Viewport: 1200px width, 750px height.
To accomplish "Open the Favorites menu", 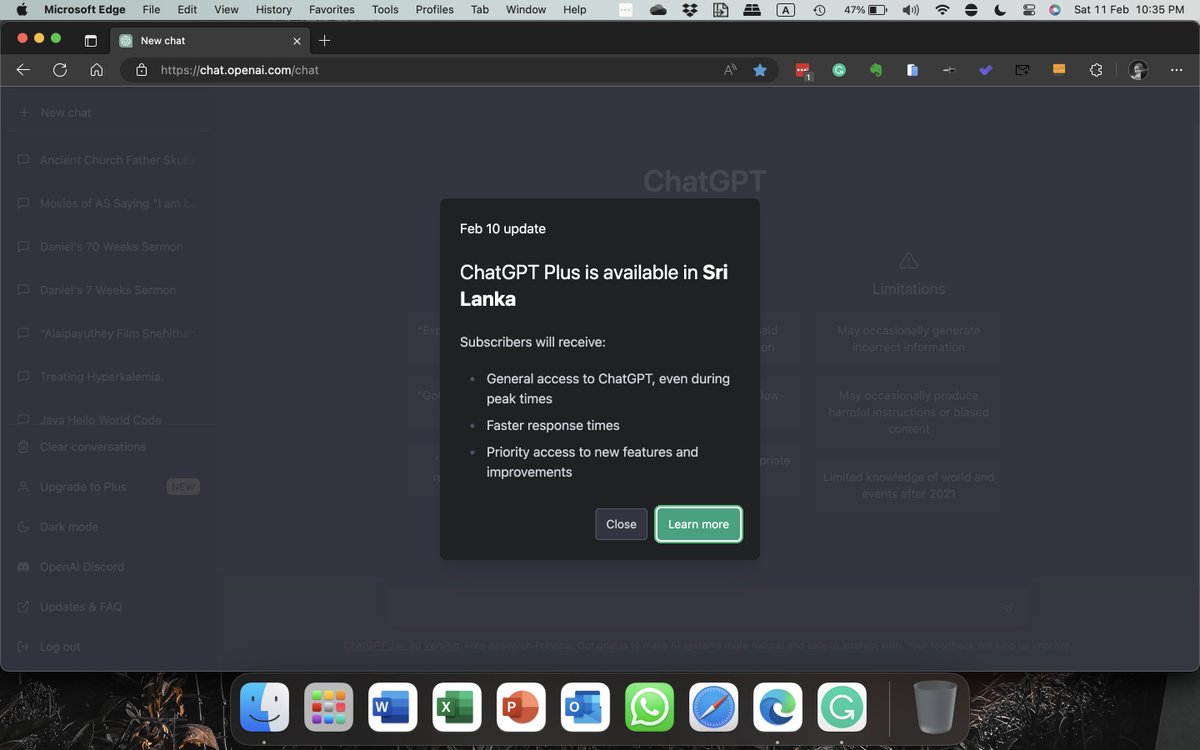I will coord(331,9).
